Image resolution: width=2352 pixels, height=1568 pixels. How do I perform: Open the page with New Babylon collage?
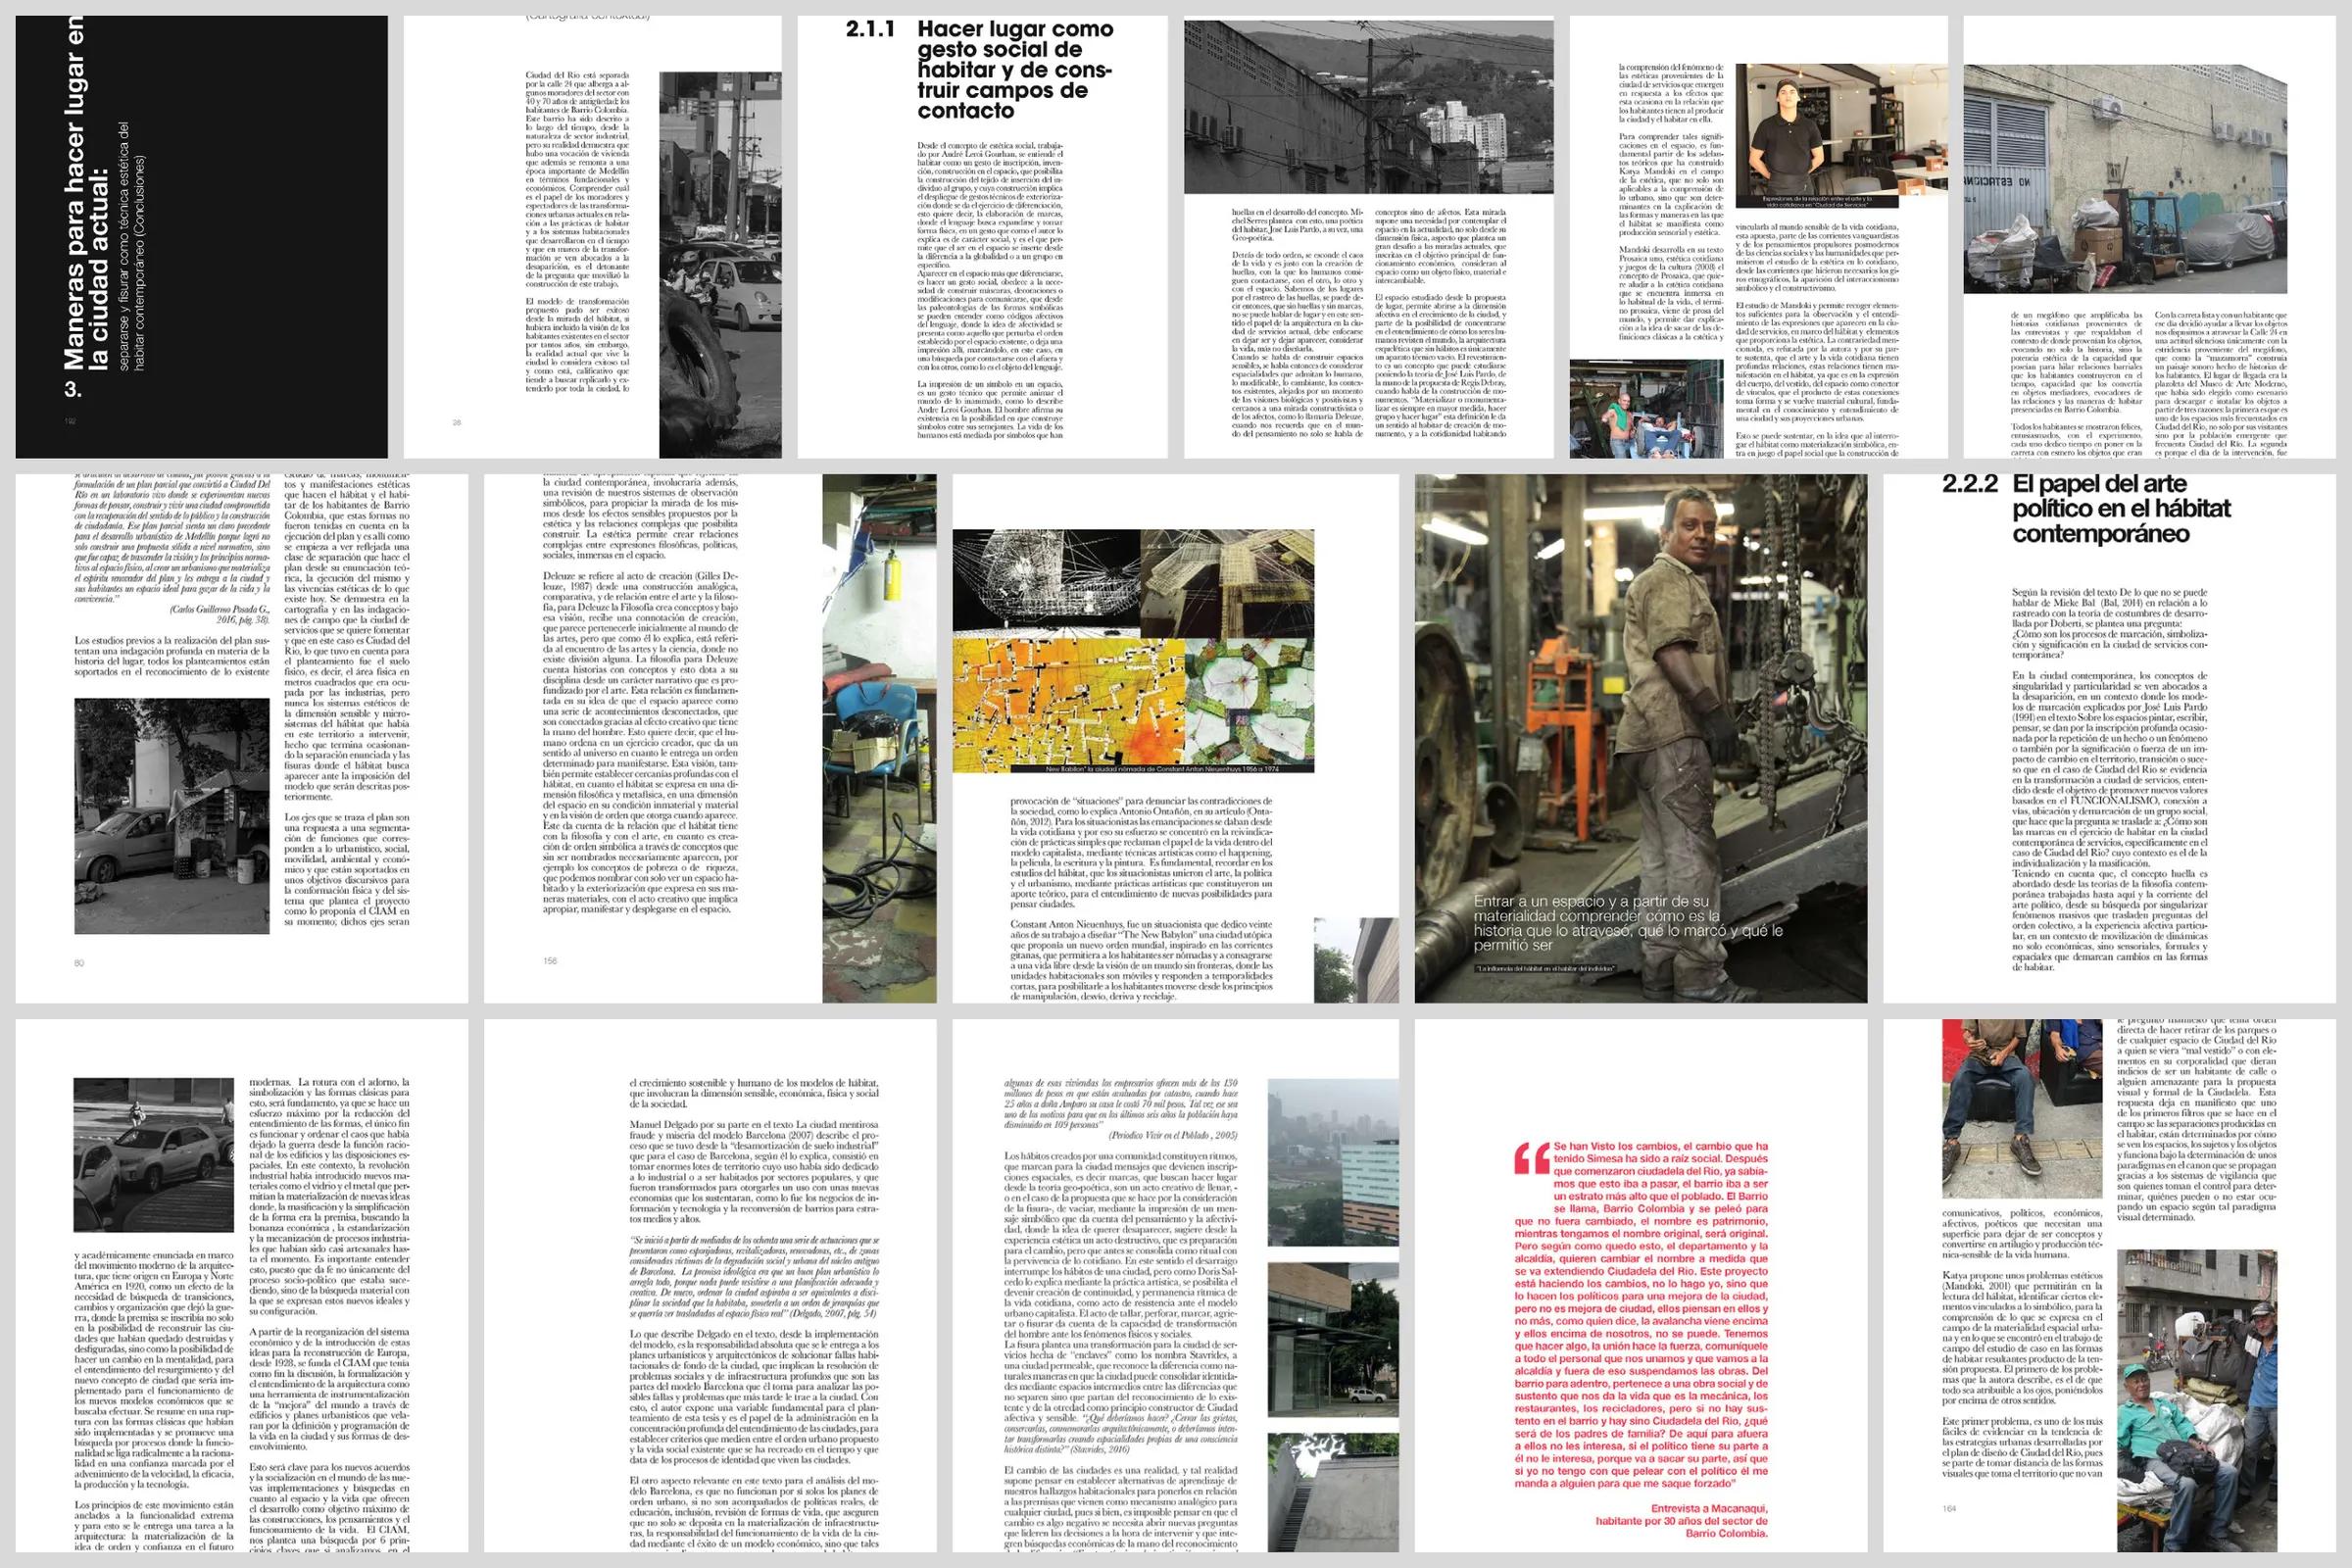pyautogui.click(x=1176, y=738)
